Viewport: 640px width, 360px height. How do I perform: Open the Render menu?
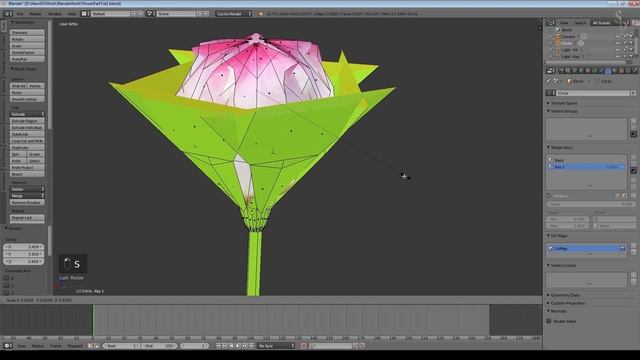point(35,13)
